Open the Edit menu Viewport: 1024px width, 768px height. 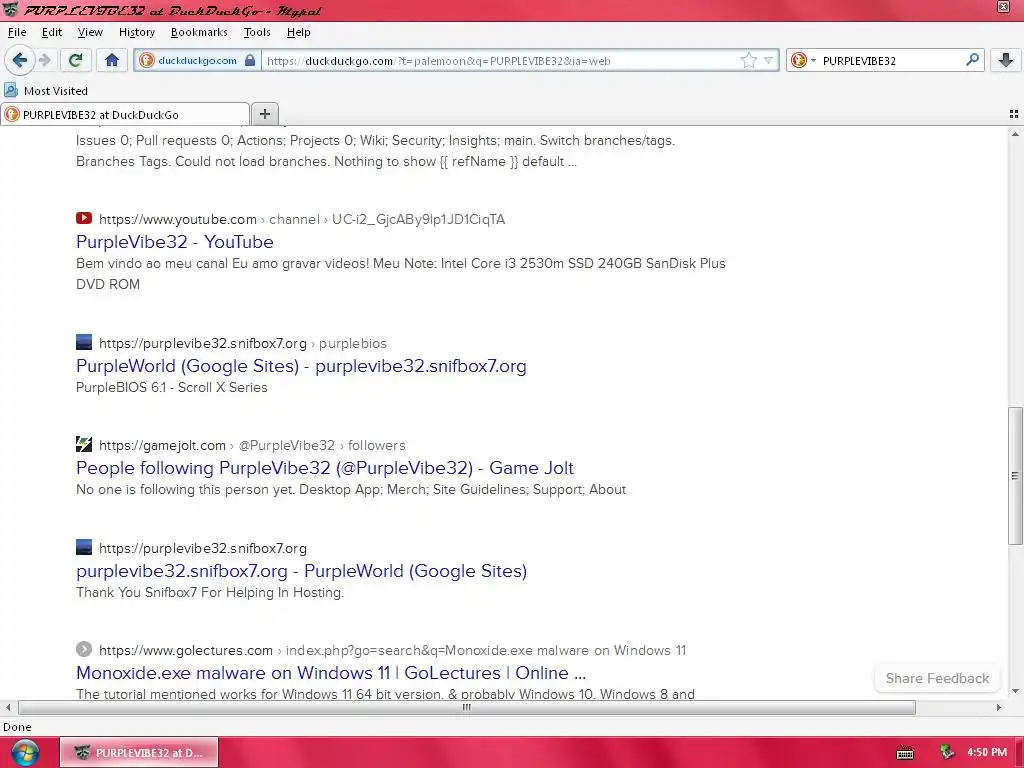(x=52, y=32)
